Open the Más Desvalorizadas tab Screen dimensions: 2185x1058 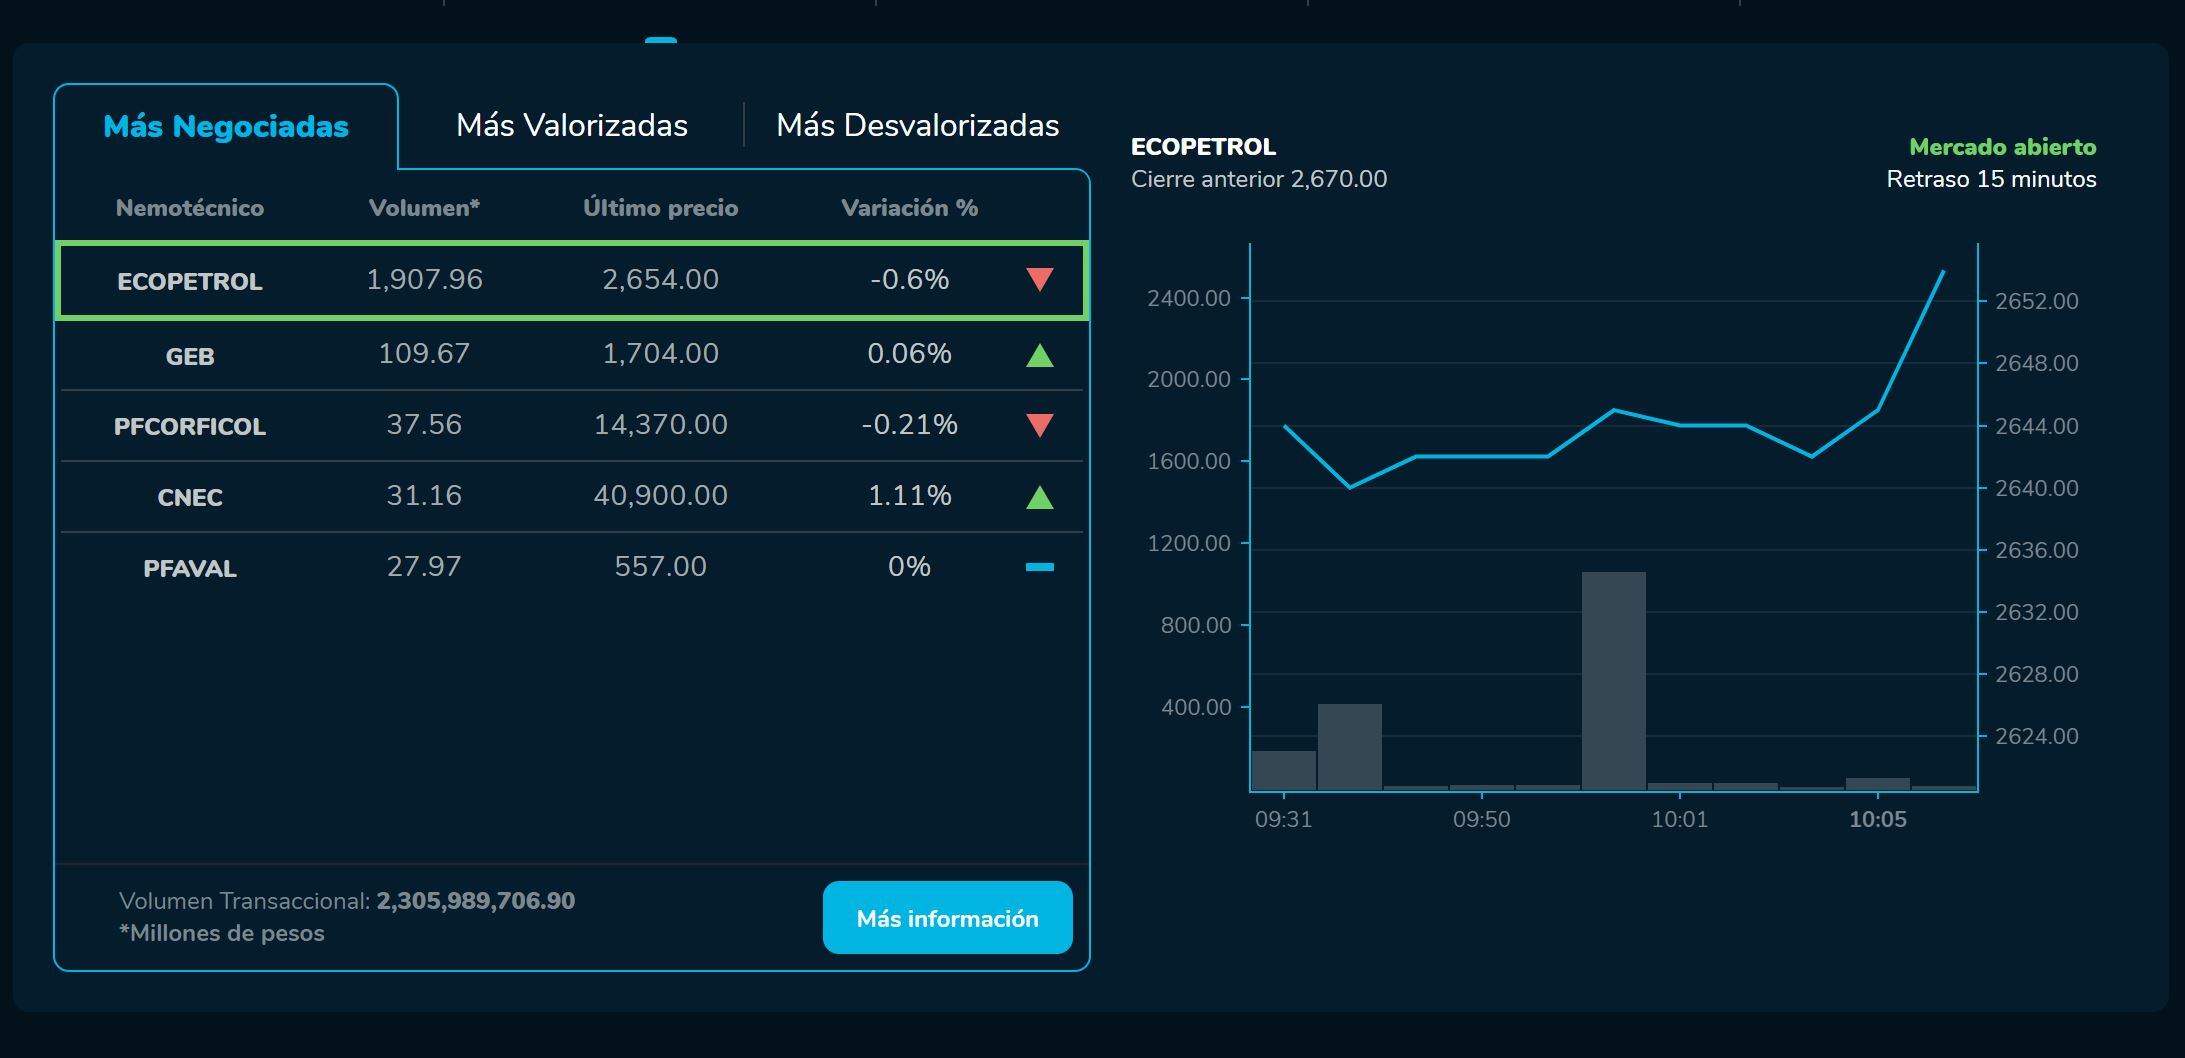tap(917, 125)
